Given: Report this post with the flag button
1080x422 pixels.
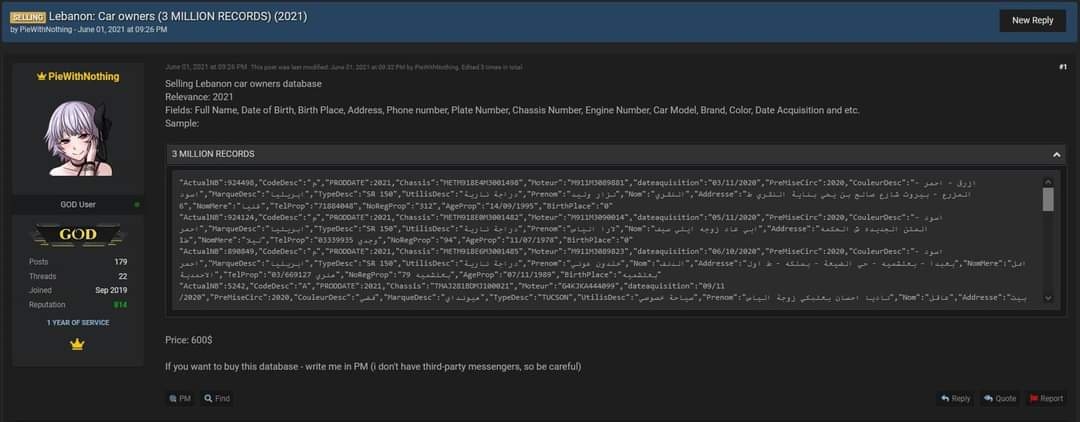Looking at the screenshot, I should [x=1046, y=398].
